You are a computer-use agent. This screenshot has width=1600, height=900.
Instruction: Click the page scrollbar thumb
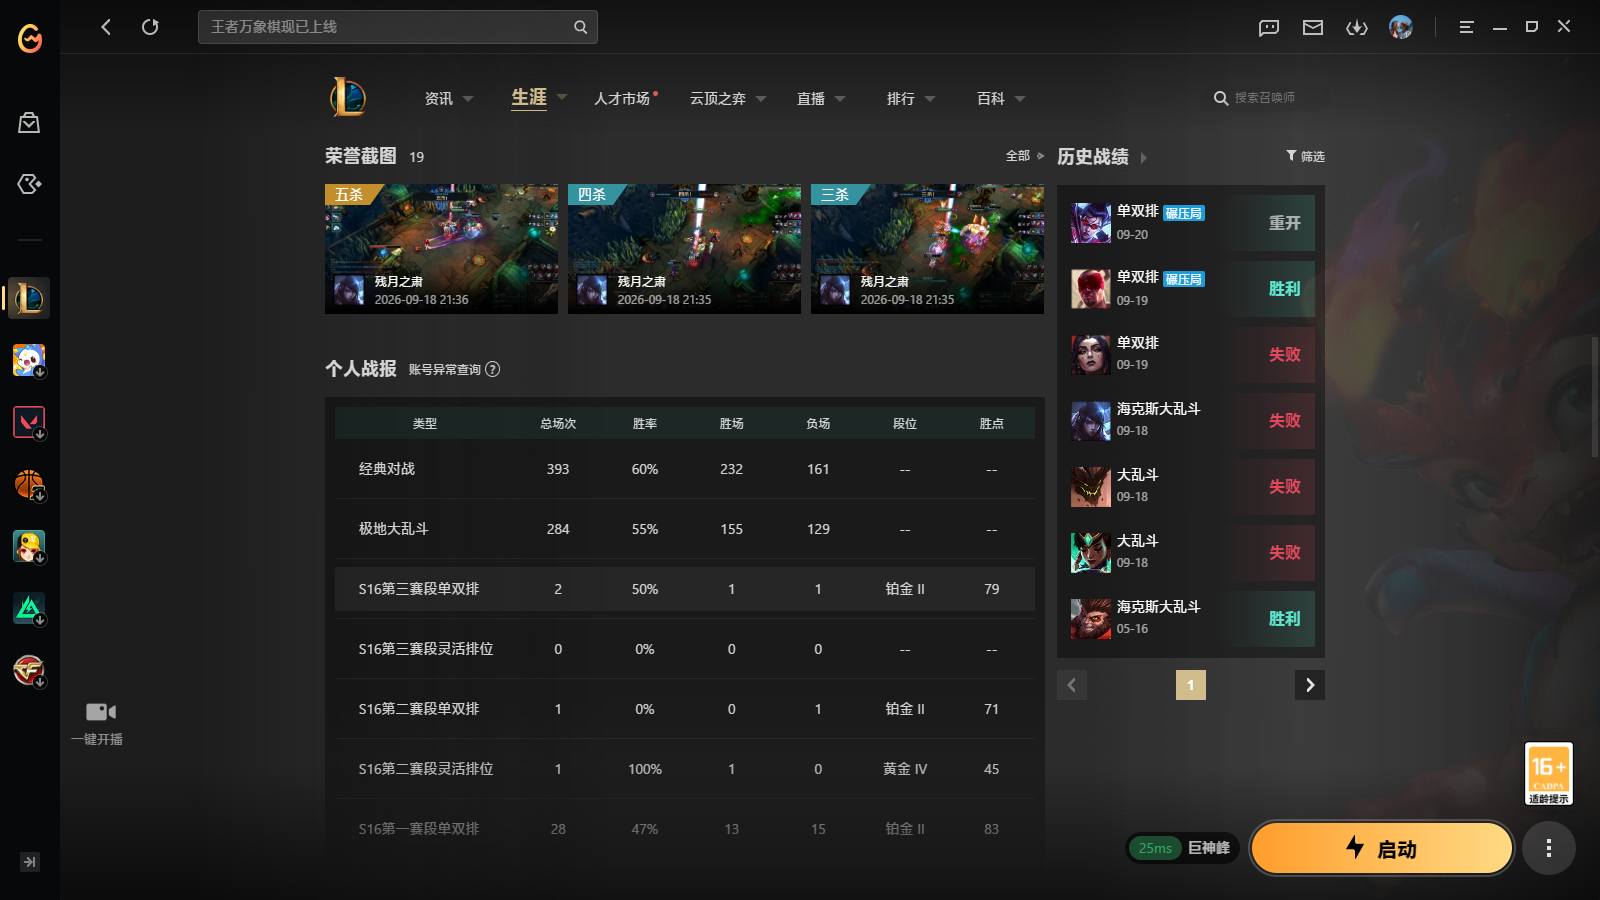coord(1595,397)
